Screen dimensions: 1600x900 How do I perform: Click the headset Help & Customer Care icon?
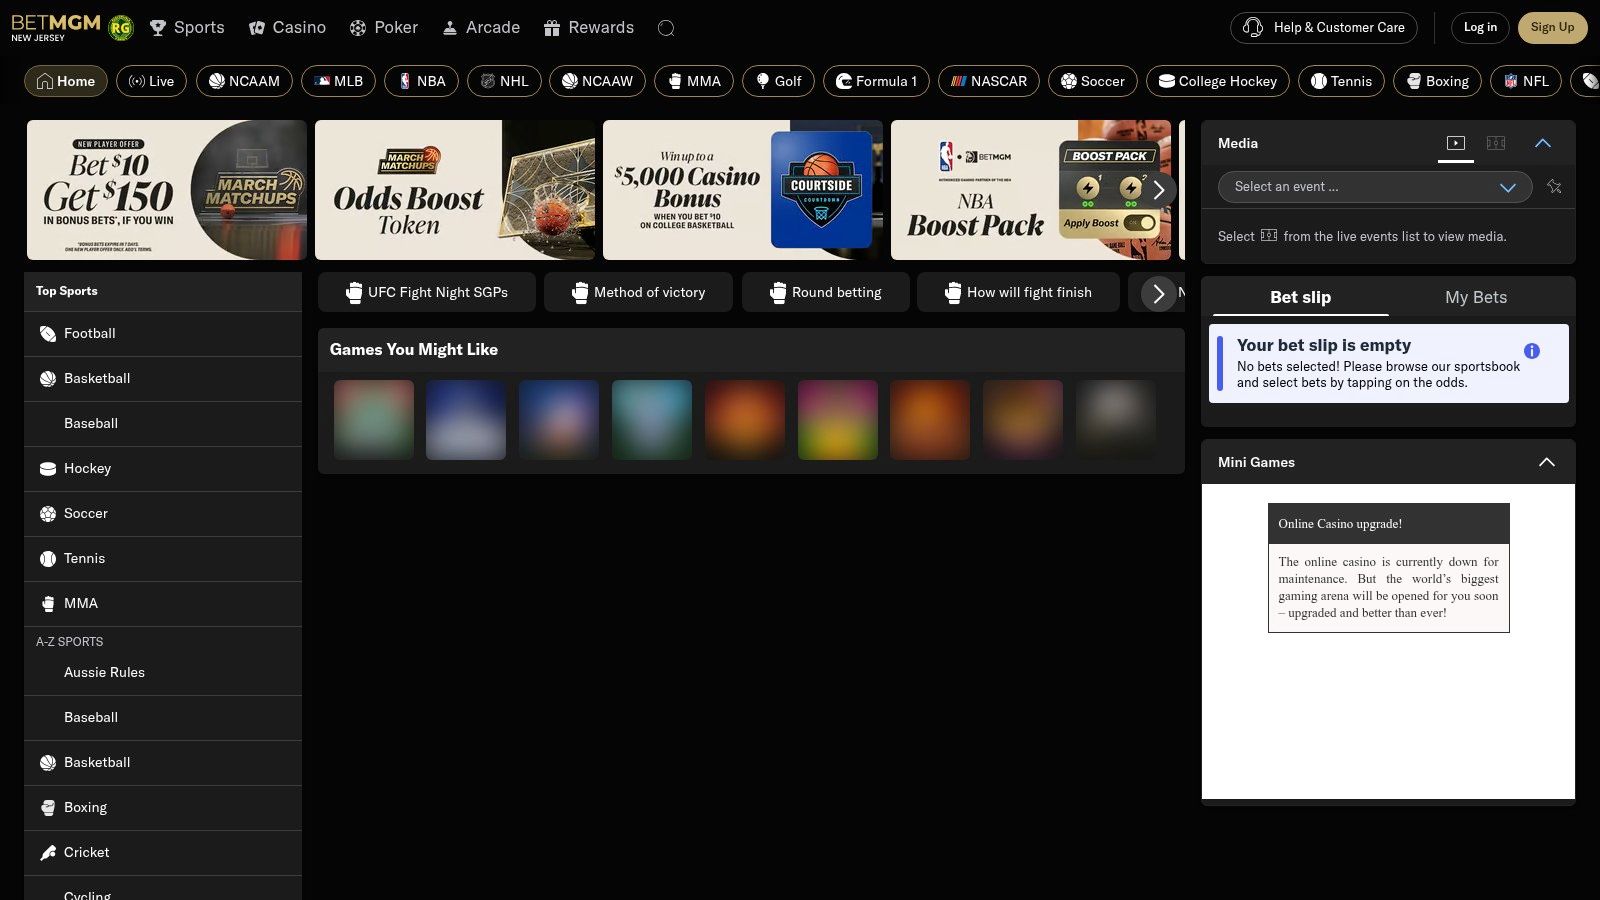coord(1253,28)
